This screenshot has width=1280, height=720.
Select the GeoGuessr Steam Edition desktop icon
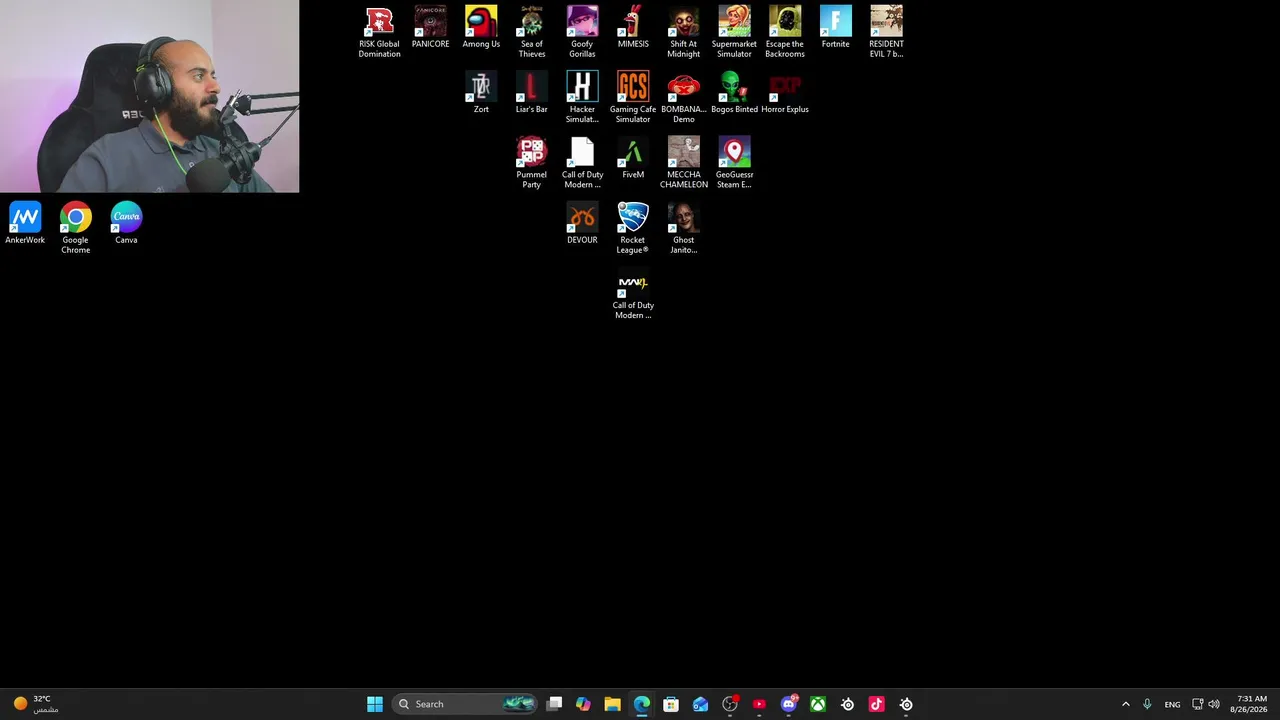(734, 163)
